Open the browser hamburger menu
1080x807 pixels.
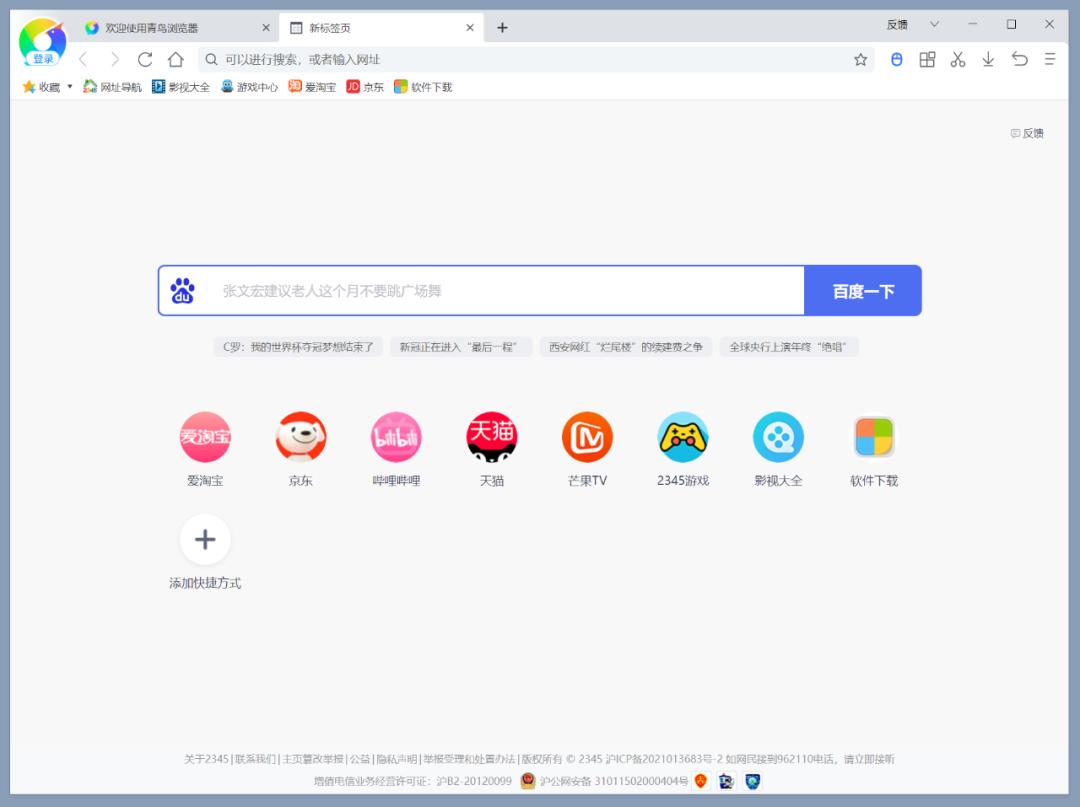point(1049,60)
